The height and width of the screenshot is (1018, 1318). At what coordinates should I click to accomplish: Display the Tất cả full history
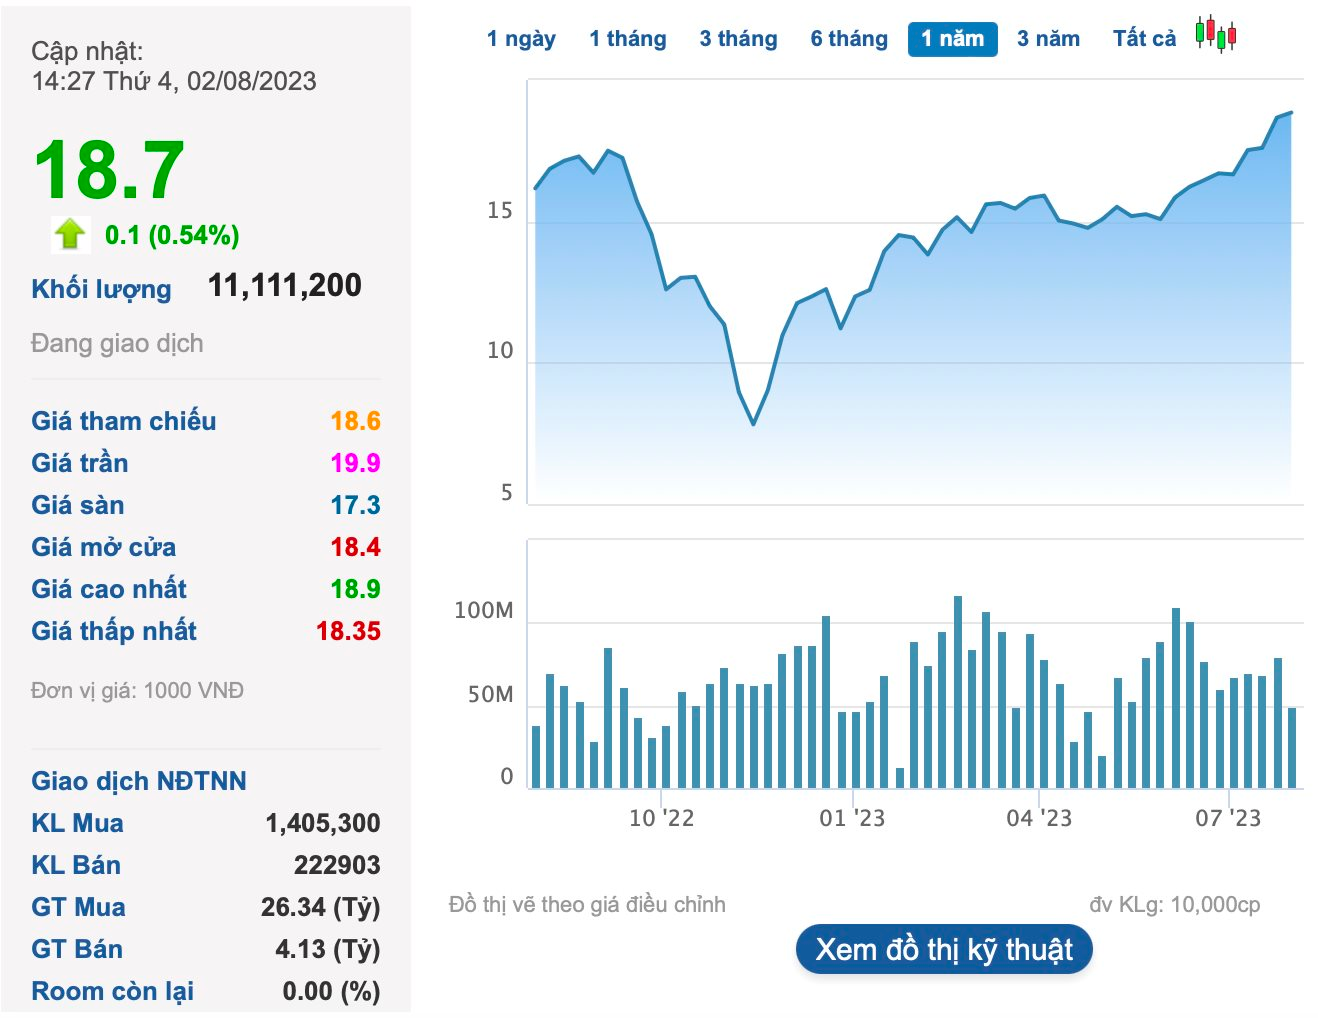point(1144,39)
